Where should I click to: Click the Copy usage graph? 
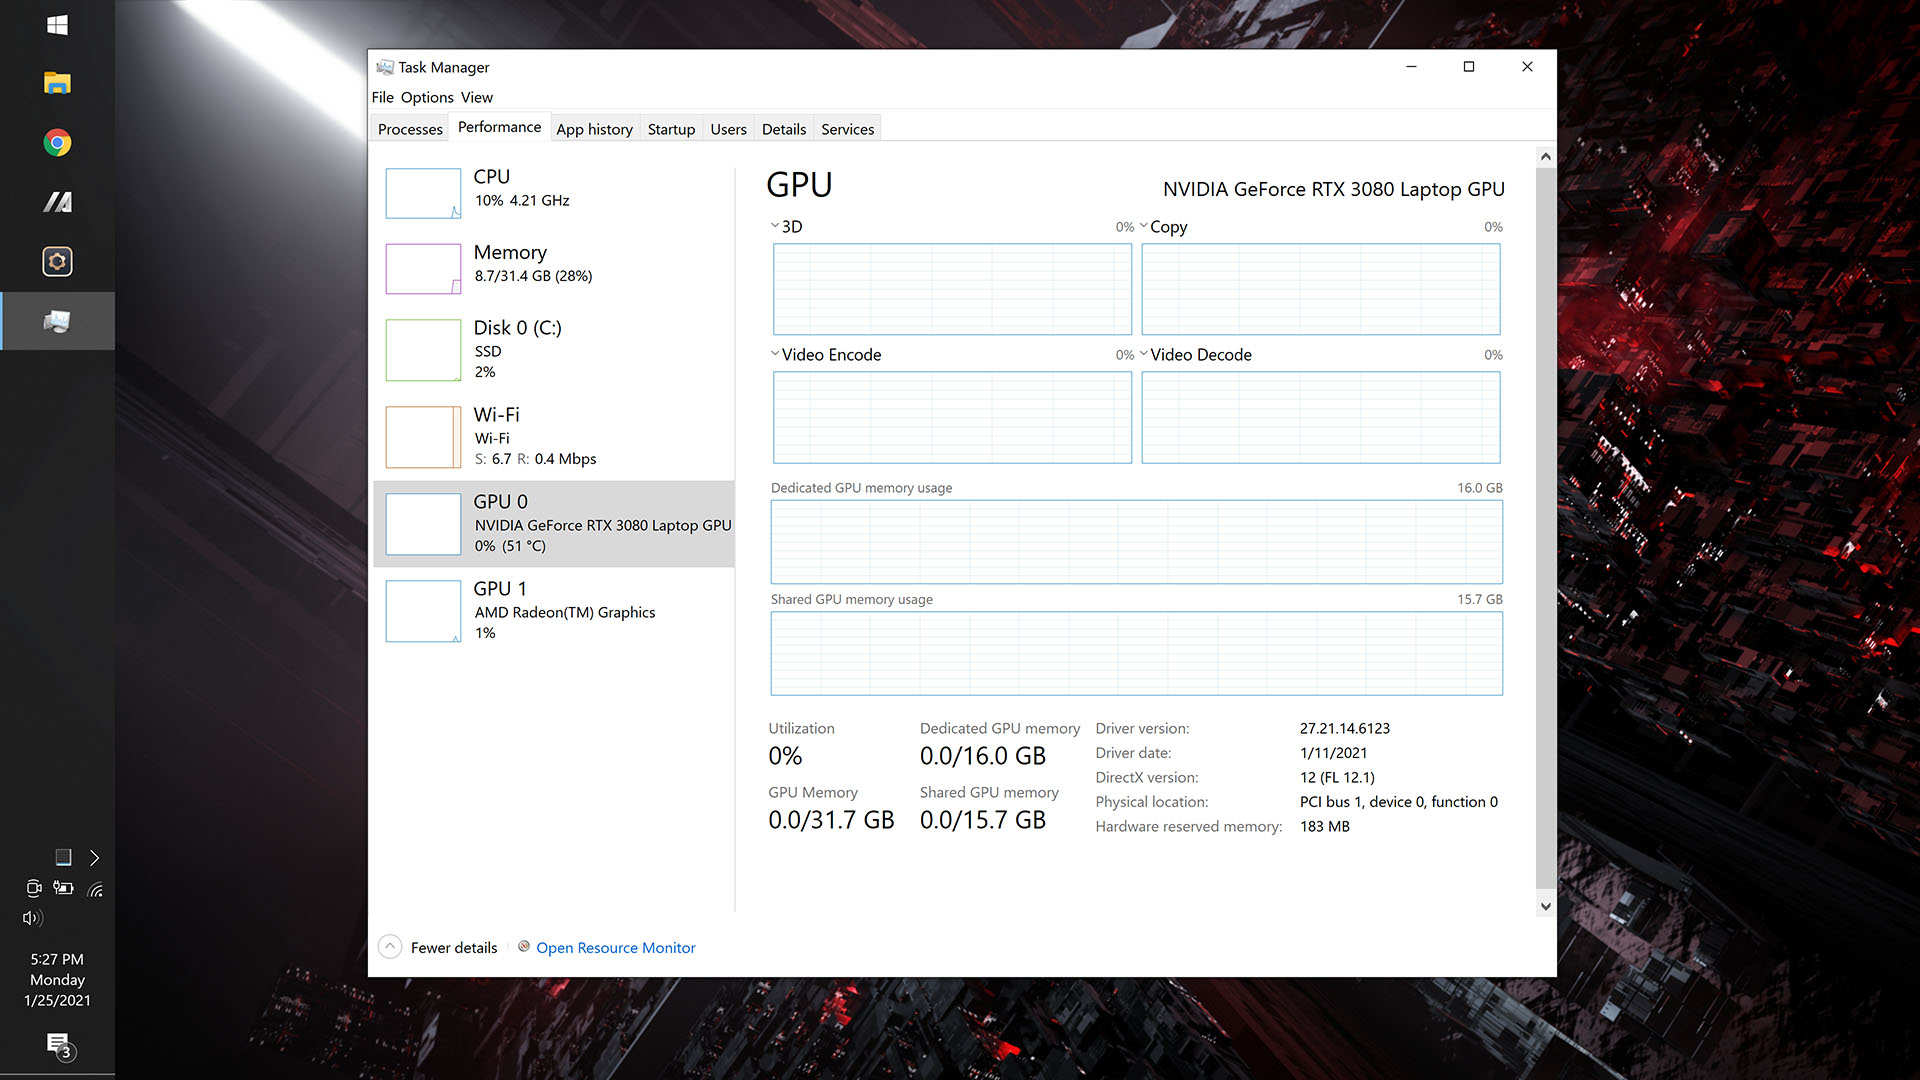click(x=1321, y=289)
